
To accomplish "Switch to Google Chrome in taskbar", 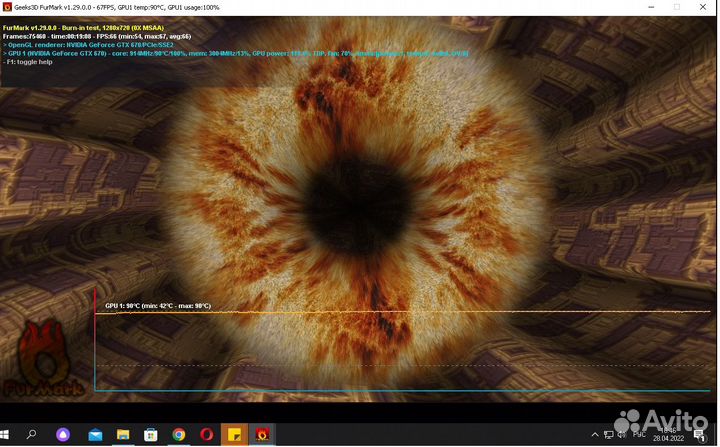I will click(179, 435).
